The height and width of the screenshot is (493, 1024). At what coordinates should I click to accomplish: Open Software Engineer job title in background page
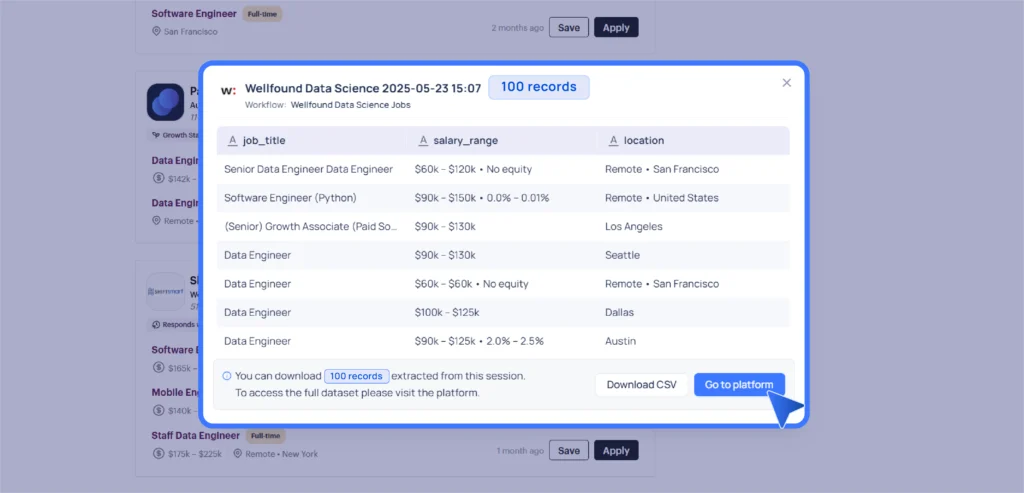[x=194, y=13]
